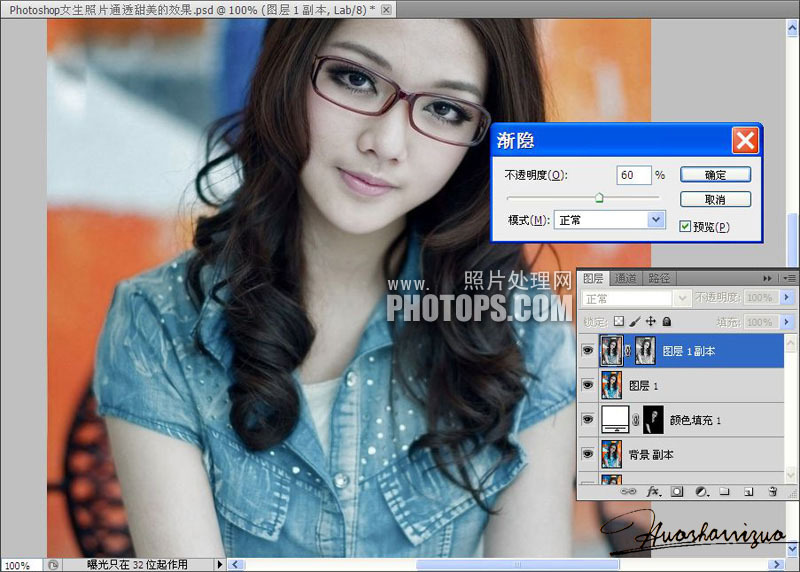Click the zoom percentage field 100%

click(21, 565)
